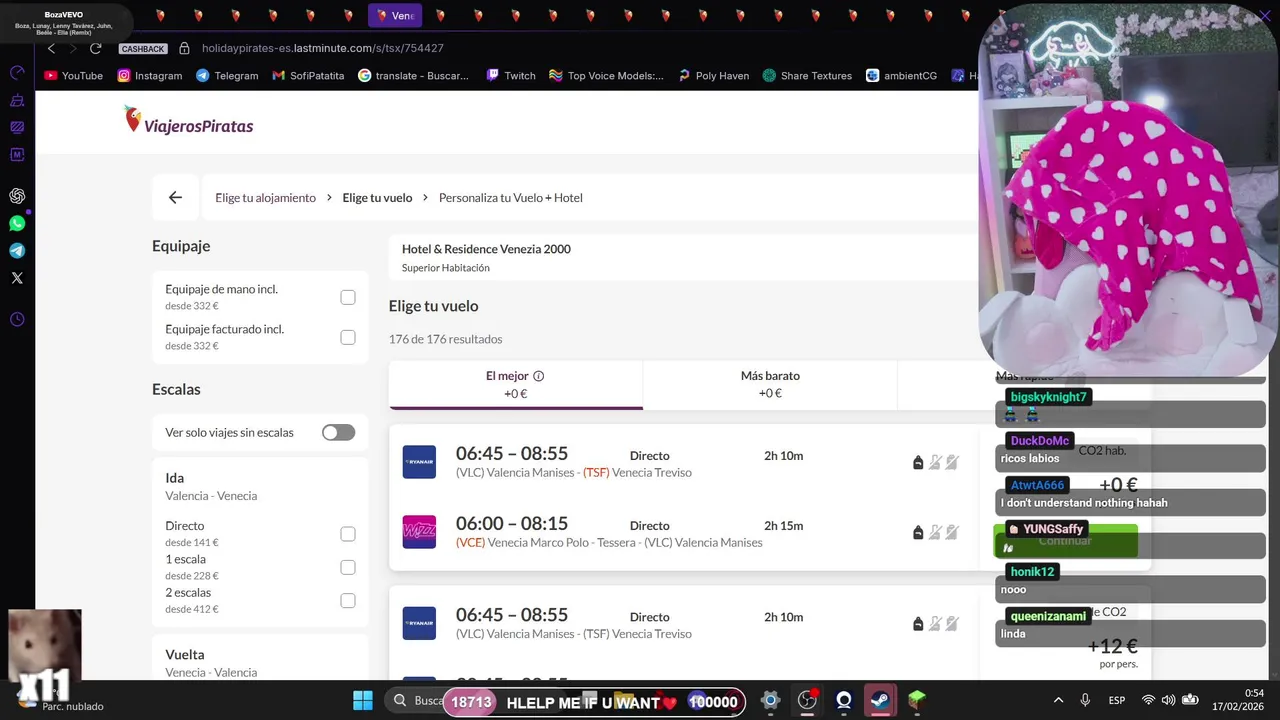This screenshot has height=720, width=1280.
Task: Check the Ida Directo checkbox
Action: (x=348, y=534)
